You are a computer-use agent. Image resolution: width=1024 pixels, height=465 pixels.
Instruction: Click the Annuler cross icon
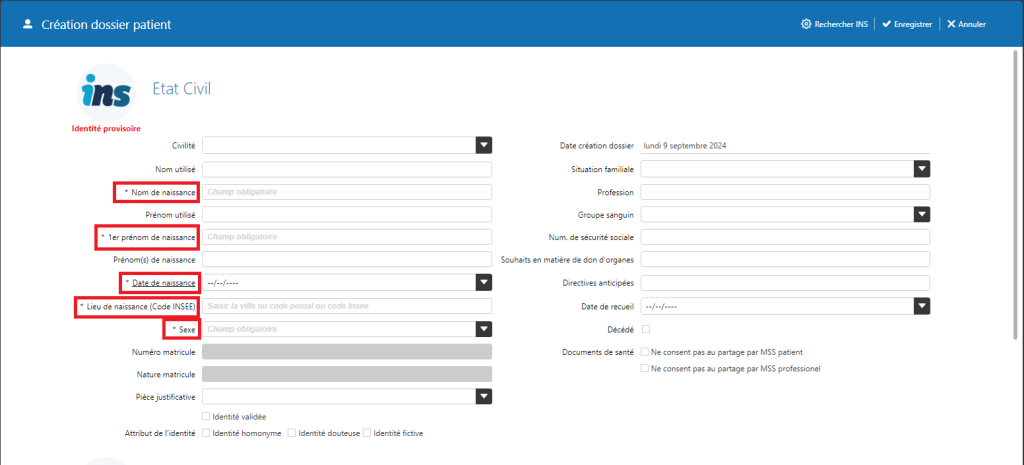pos(951,24)
